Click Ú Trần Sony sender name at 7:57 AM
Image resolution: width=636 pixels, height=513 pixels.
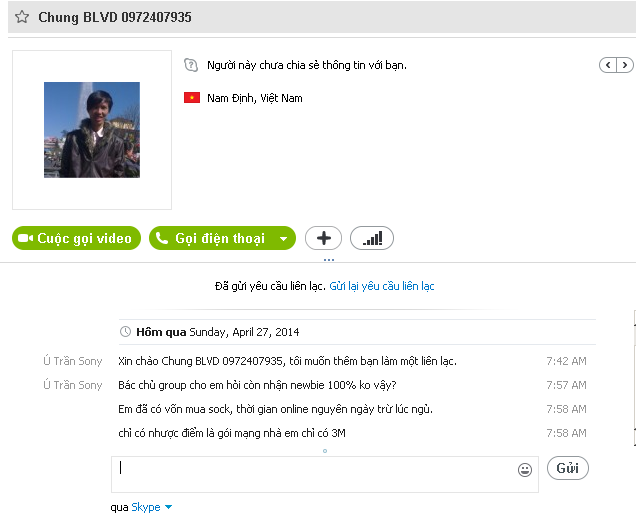click(73, 385)
